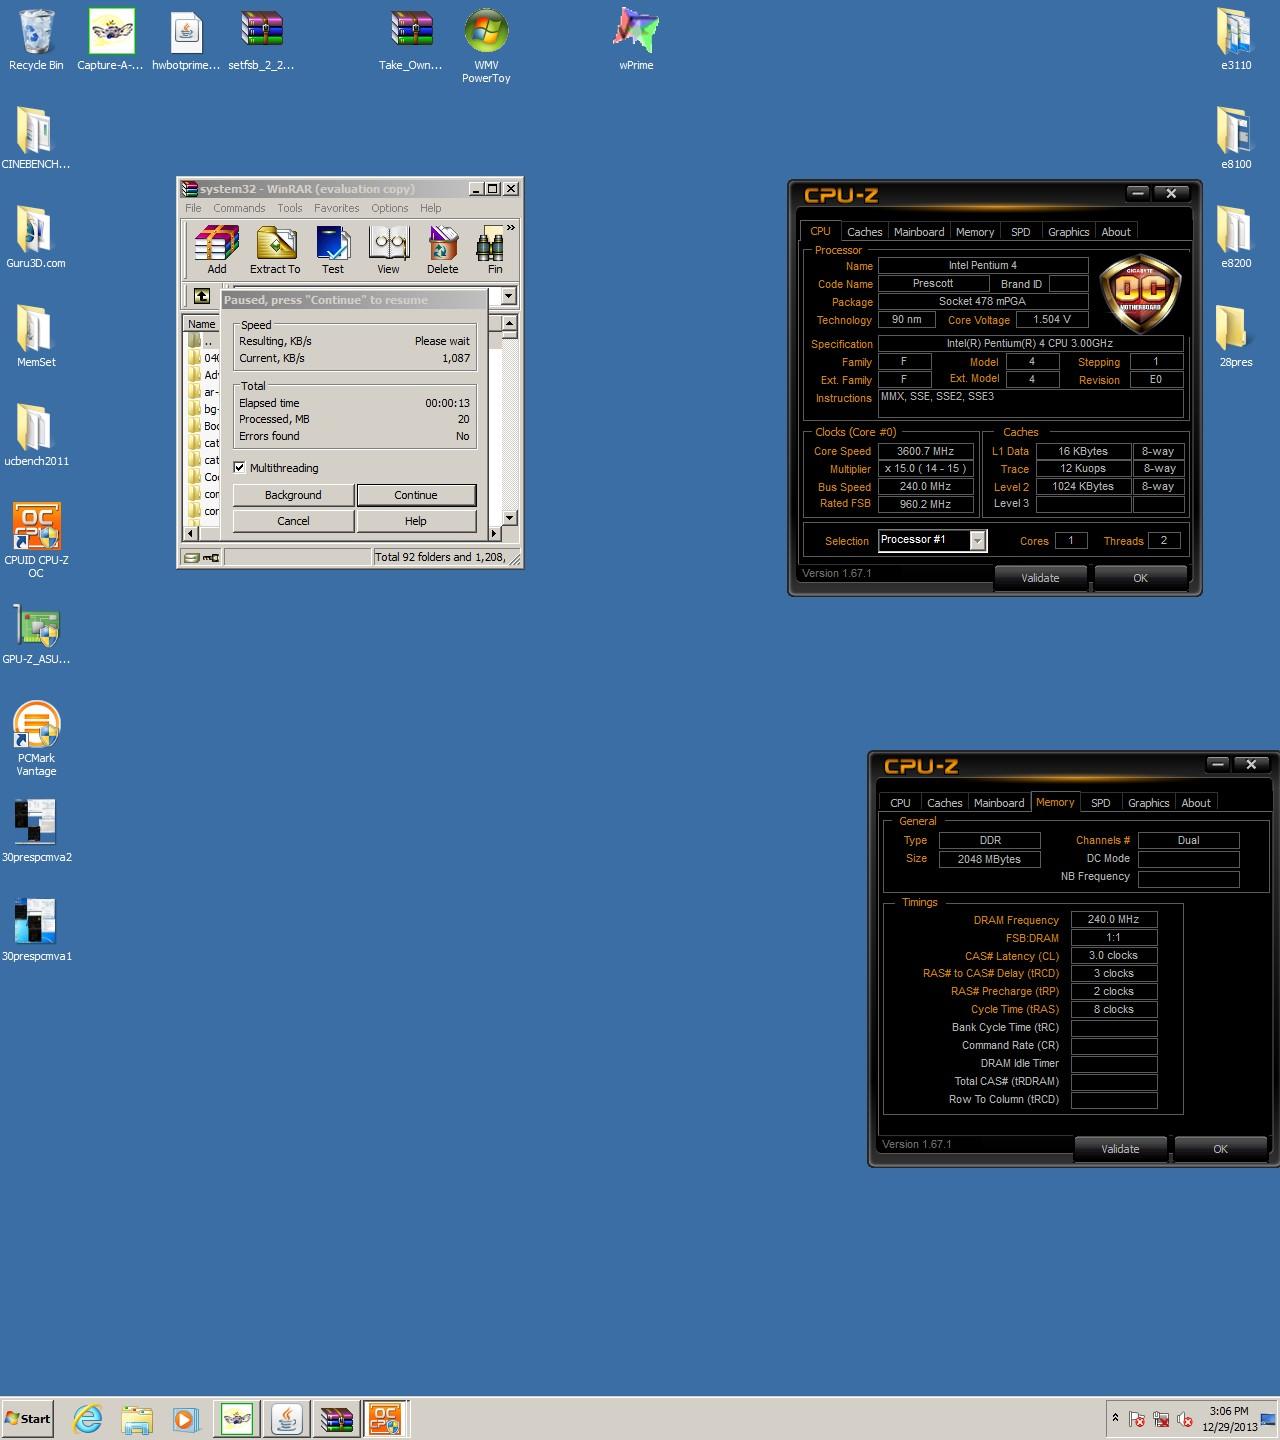Open the WinRAR Help menu

(431, 208)
